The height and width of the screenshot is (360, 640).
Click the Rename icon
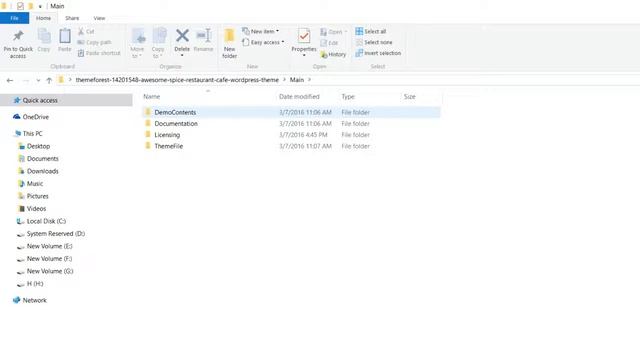click(x=204, y=36)
